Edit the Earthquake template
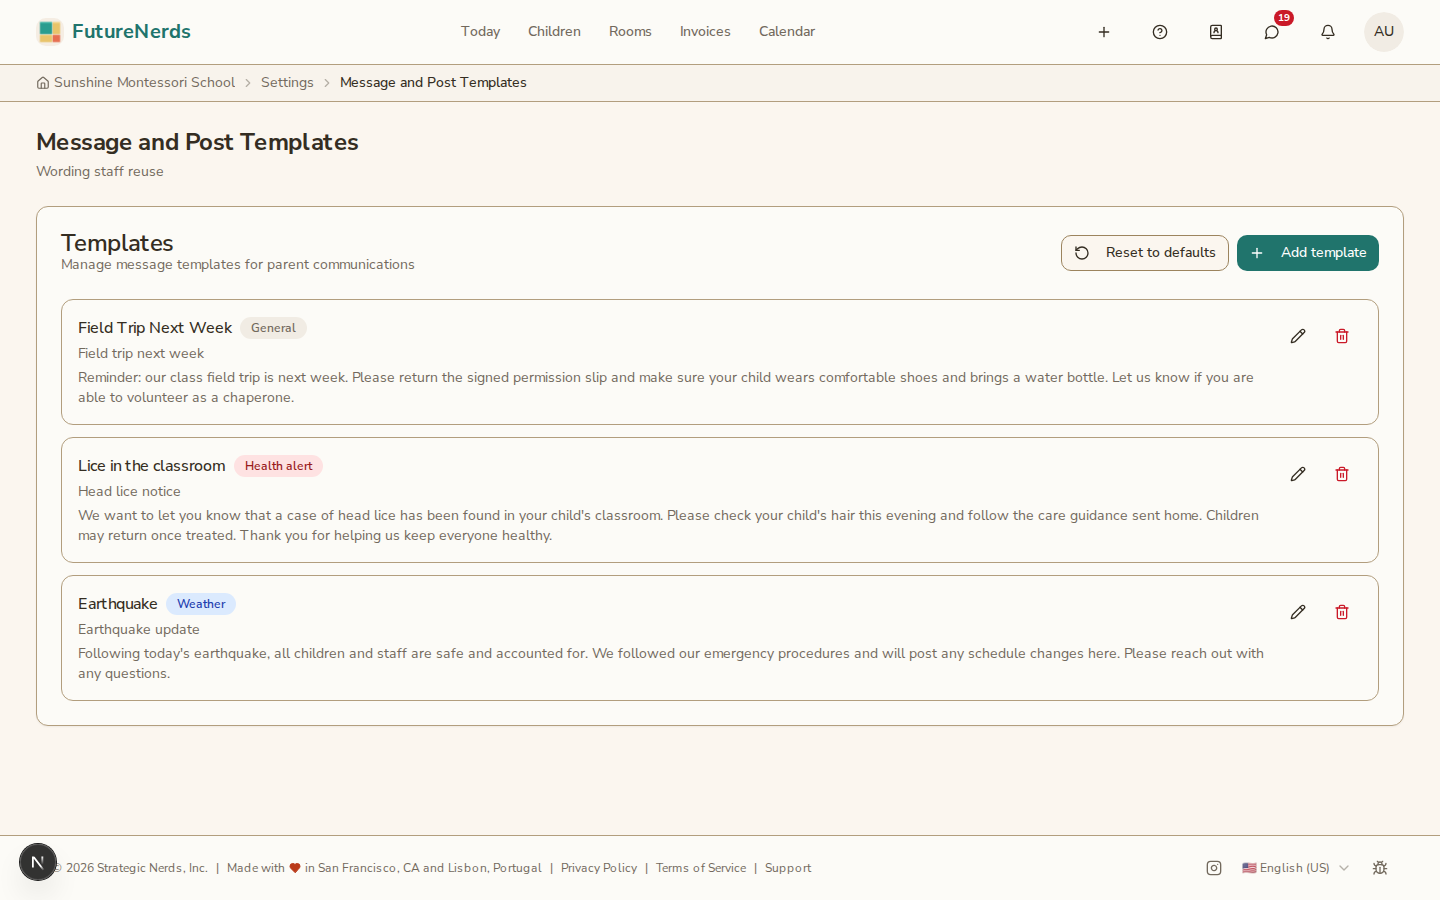 pyautogui.click(x=1298, y=612)
